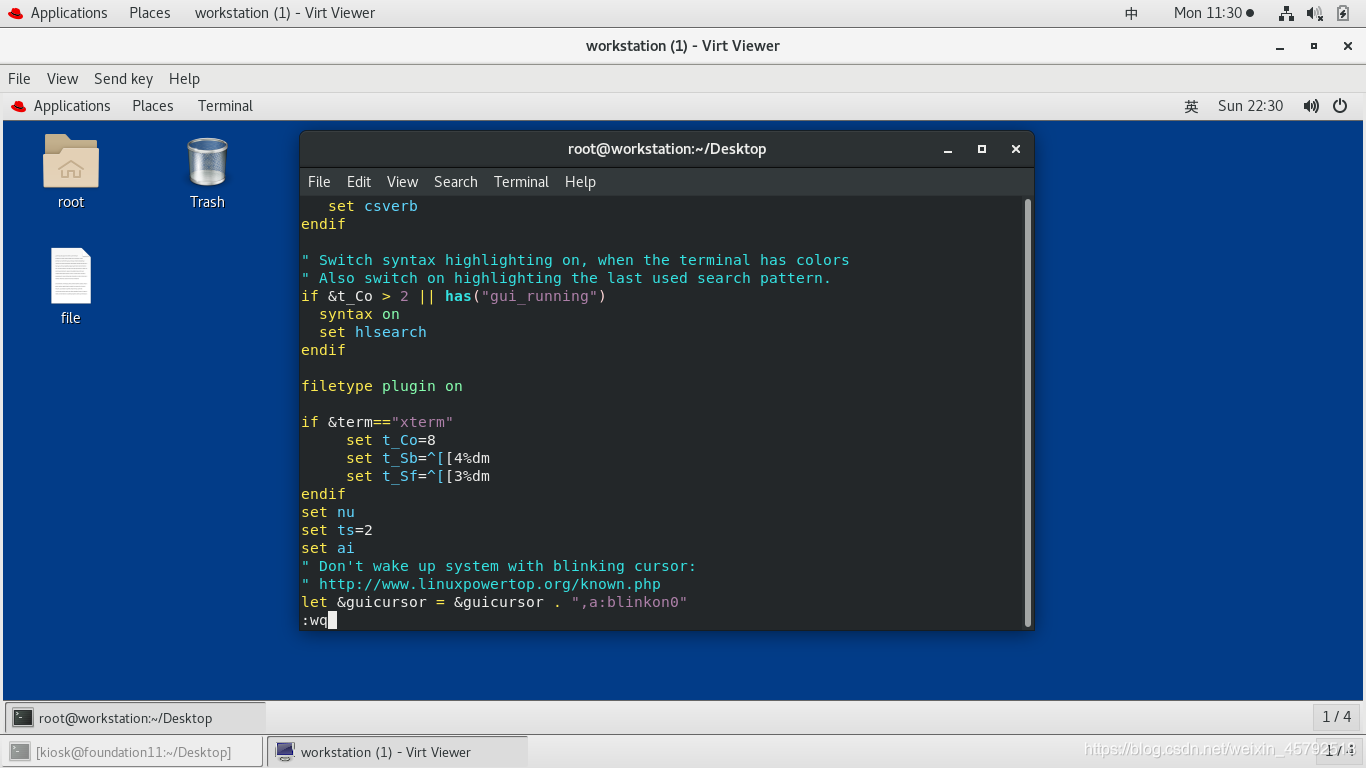Viewport: 1366px width, 768px height.
Task: Open host workstation (1) - Virt Viewer app menu
Action: 285,13
